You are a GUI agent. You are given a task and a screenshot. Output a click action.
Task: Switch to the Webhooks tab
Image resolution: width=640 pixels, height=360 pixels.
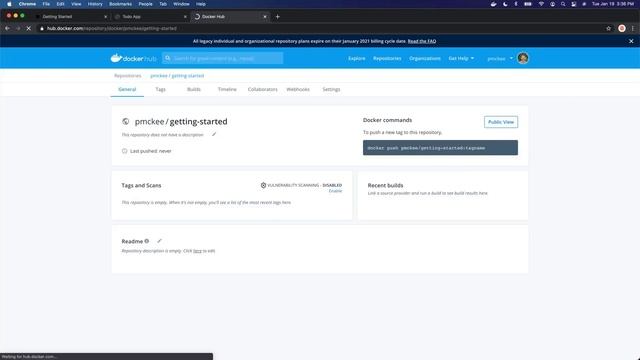pos(298,89)
